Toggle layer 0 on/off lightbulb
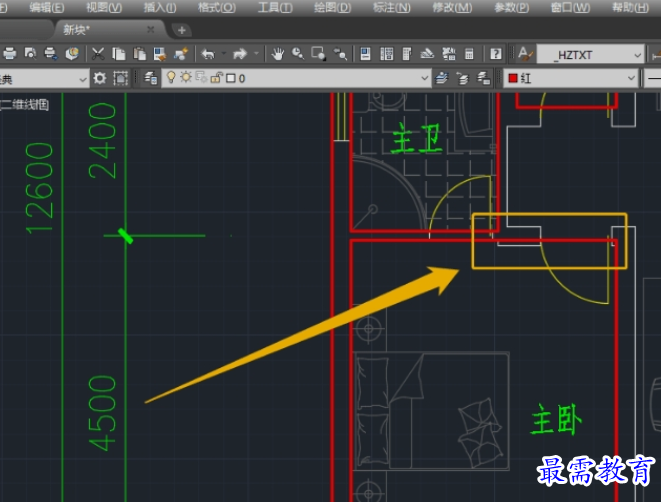Image resolution: width=661 pixels, height=502 pixels. click(171, 78)
